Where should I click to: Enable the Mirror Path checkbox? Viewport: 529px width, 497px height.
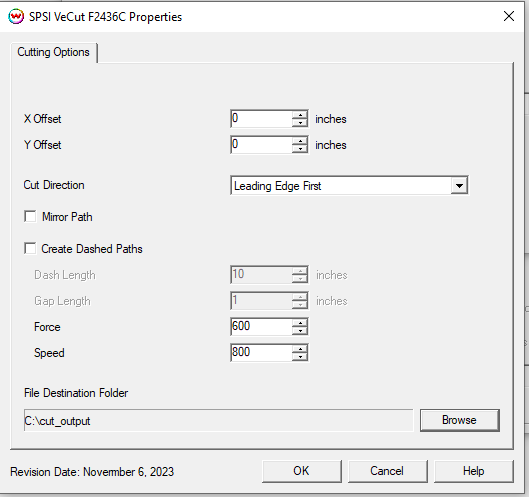[x=30, y=217]
